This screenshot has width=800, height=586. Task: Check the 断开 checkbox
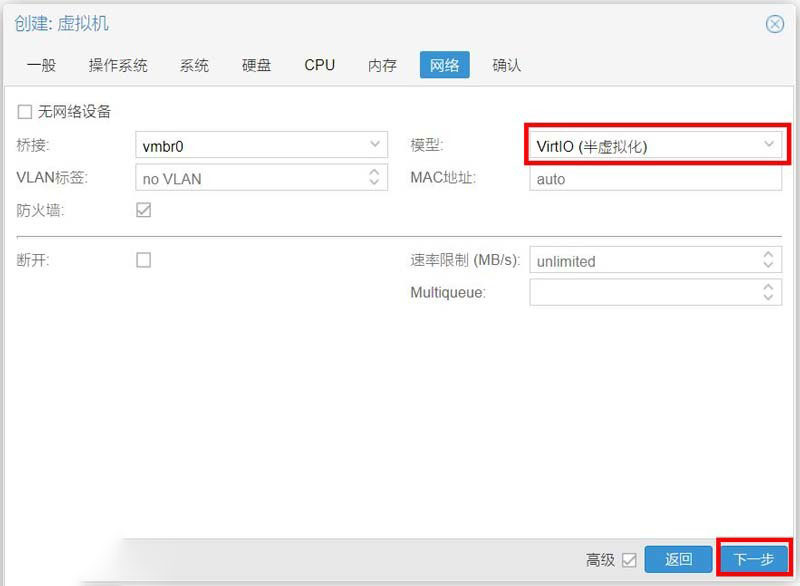coord(143,260)
